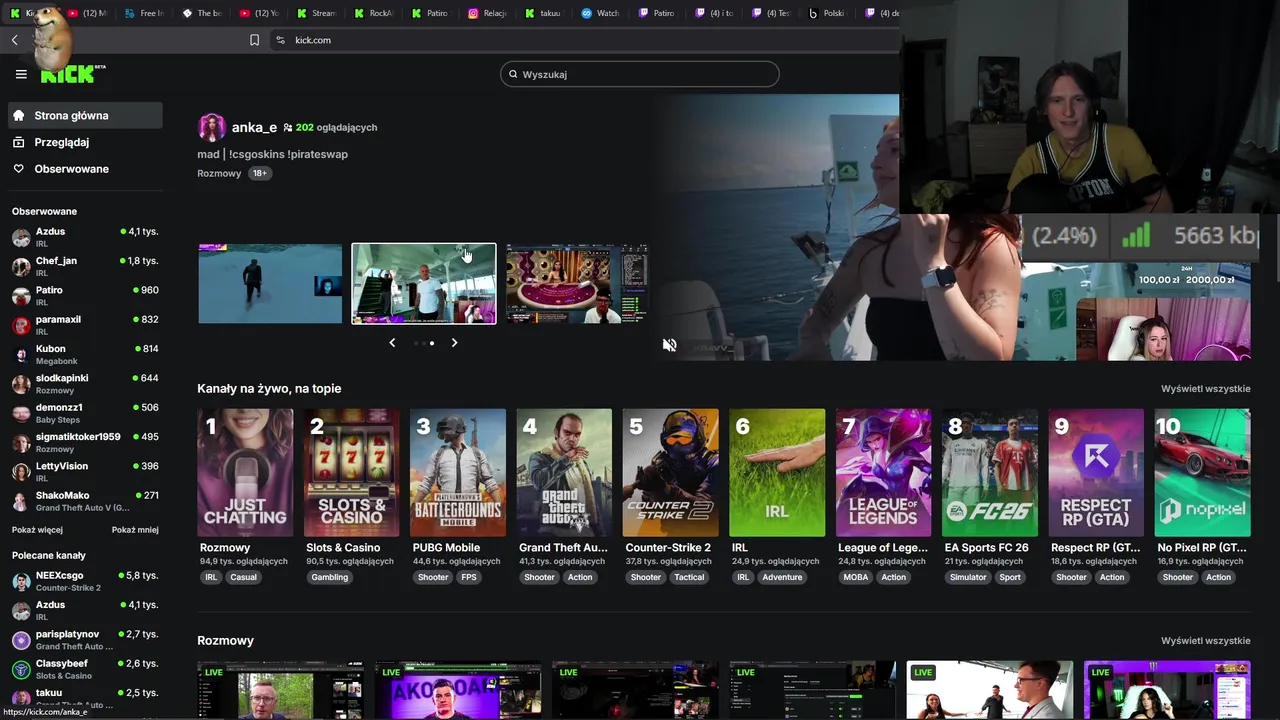Viewport: 1280px width, 720px height.
Task: Open Grand Theft Auto category card
Action: point(564,472)
